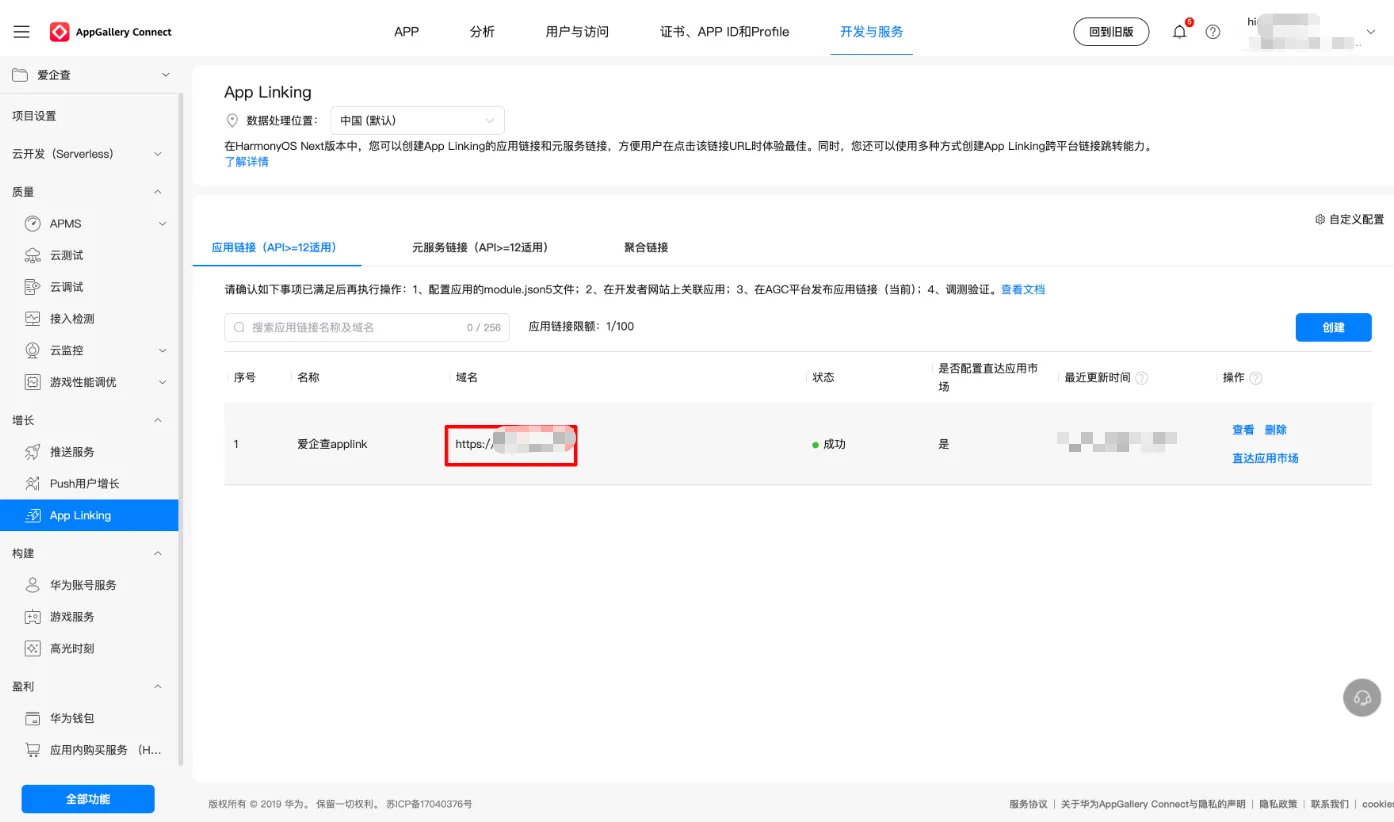Click the 爱企查applink name cell
This screenshot has height=822, width=1394.
[332, 444]
